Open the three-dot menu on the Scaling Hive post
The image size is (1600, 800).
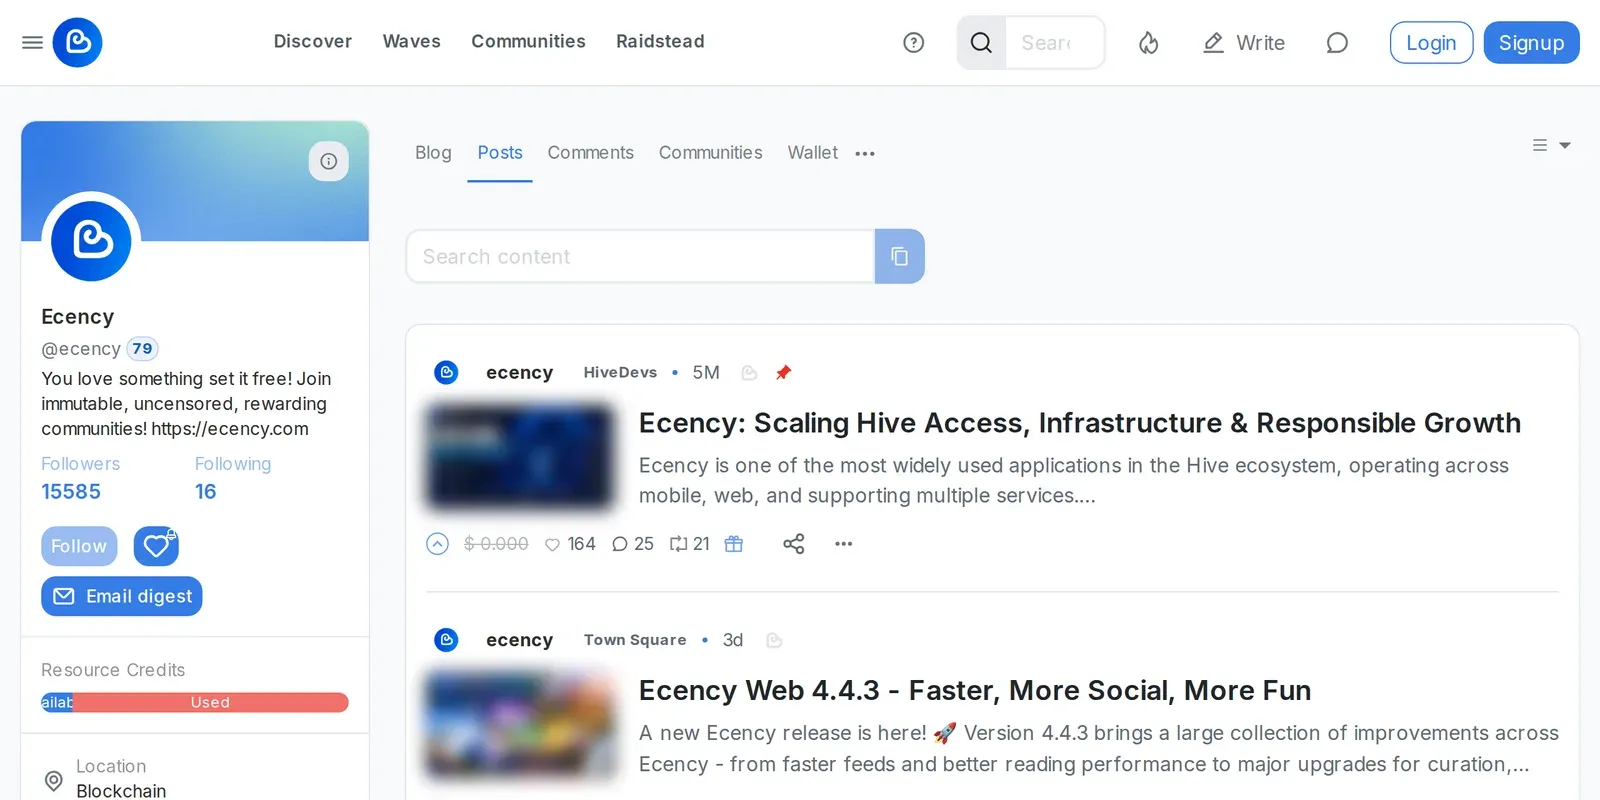point(844,544)
